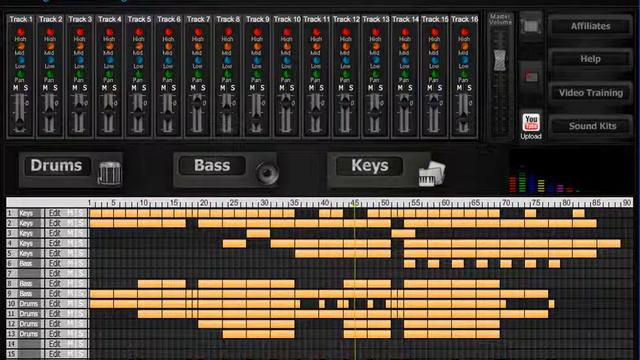Open the Affiliates page

click(590, 26)
